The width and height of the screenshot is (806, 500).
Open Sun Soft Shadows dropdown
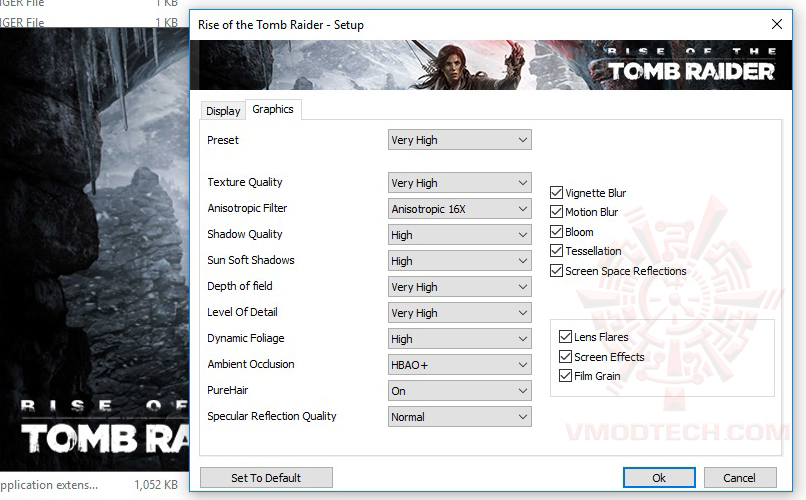point(460,261)
